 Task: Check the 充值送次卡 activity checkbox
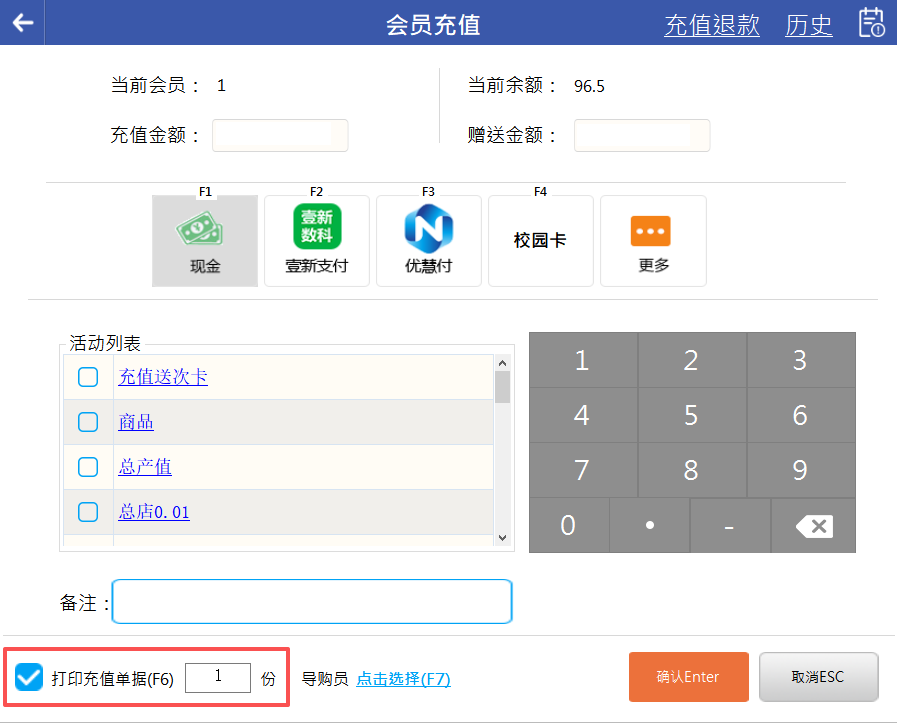(x=88, y=377)
